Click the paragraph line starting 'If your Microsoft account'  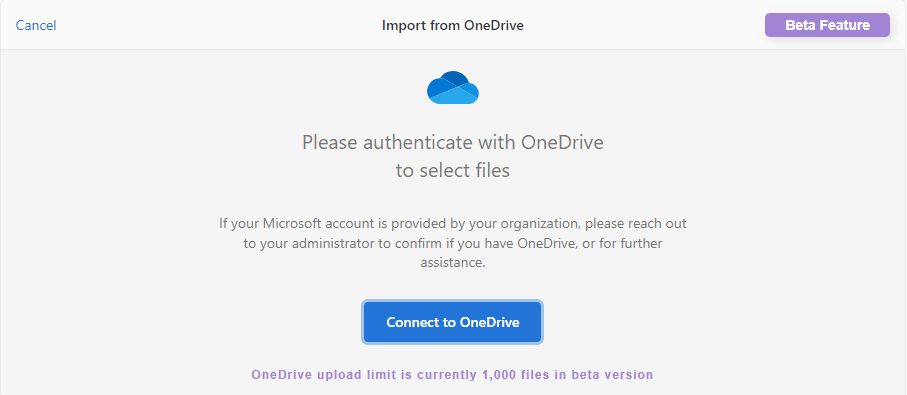point(452,223)
